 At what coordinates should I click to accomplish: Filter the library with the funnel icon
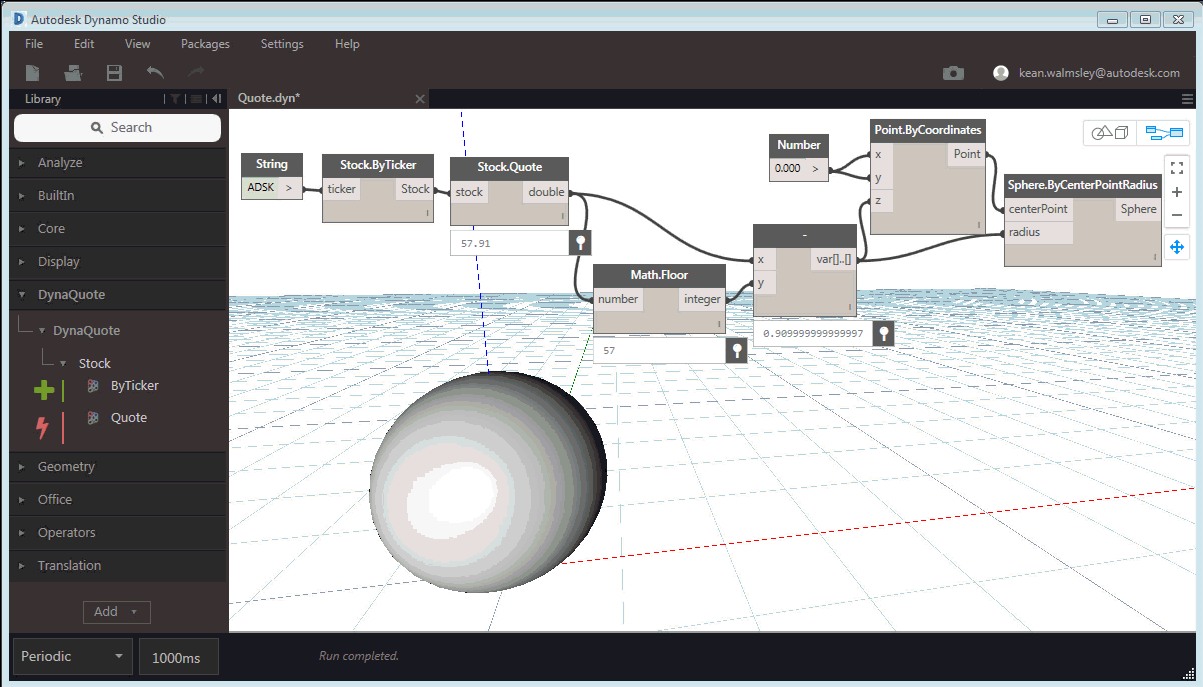(175, 99)
